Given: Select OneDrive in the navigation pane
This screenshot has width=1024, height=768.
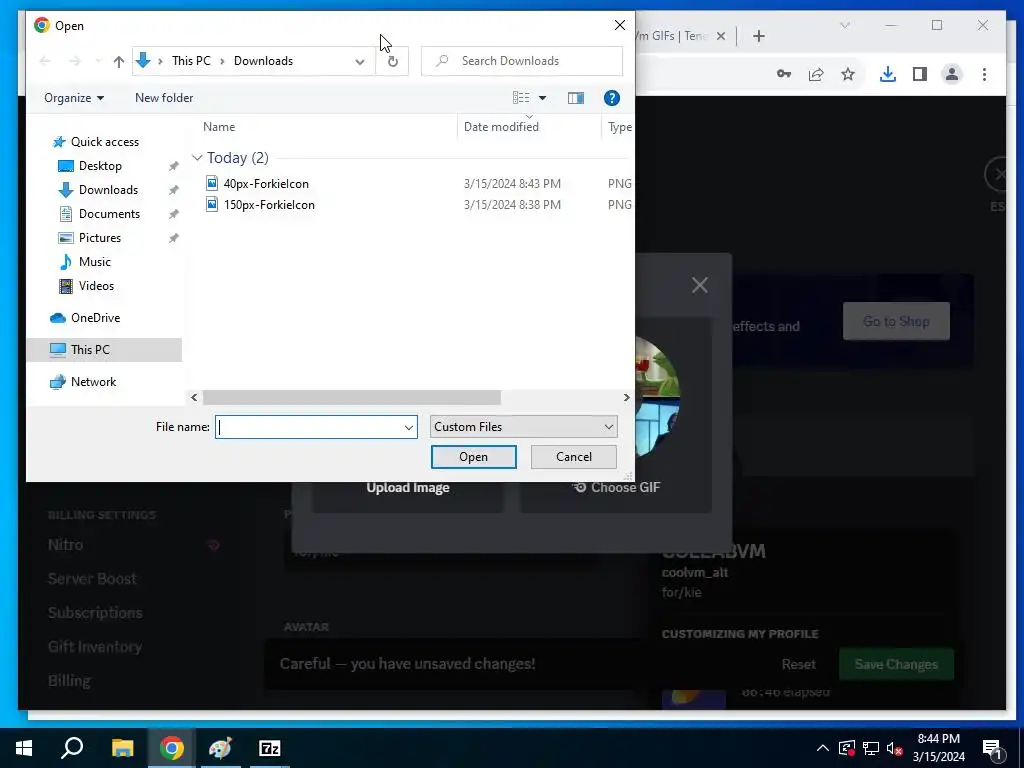Looking at the screenshot, I should click(x=95, y=318).
